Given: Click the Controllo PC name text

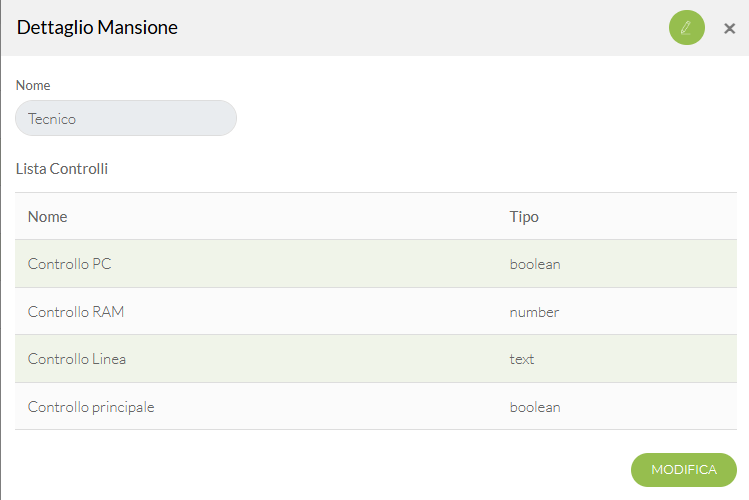Looking at the screenshot, I should tap(69, 264).
